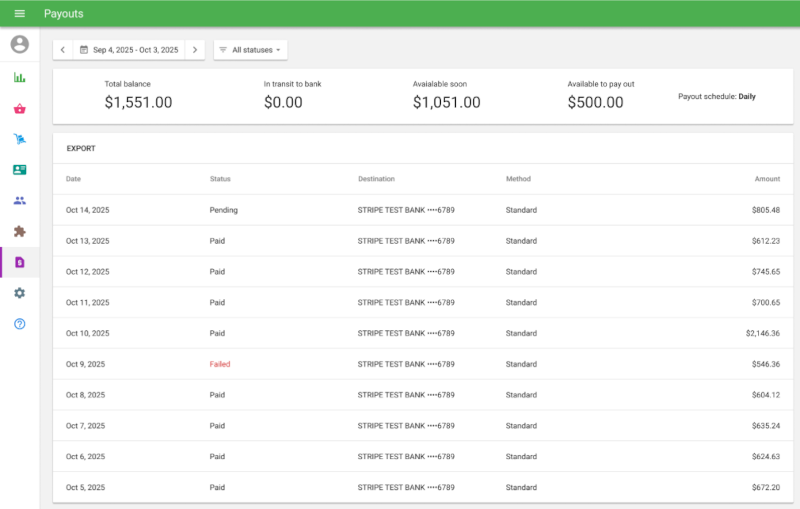Screen dimensions: 800x509
Task: Click the Available to pay out $500.00 value
Action: (595, 103)
